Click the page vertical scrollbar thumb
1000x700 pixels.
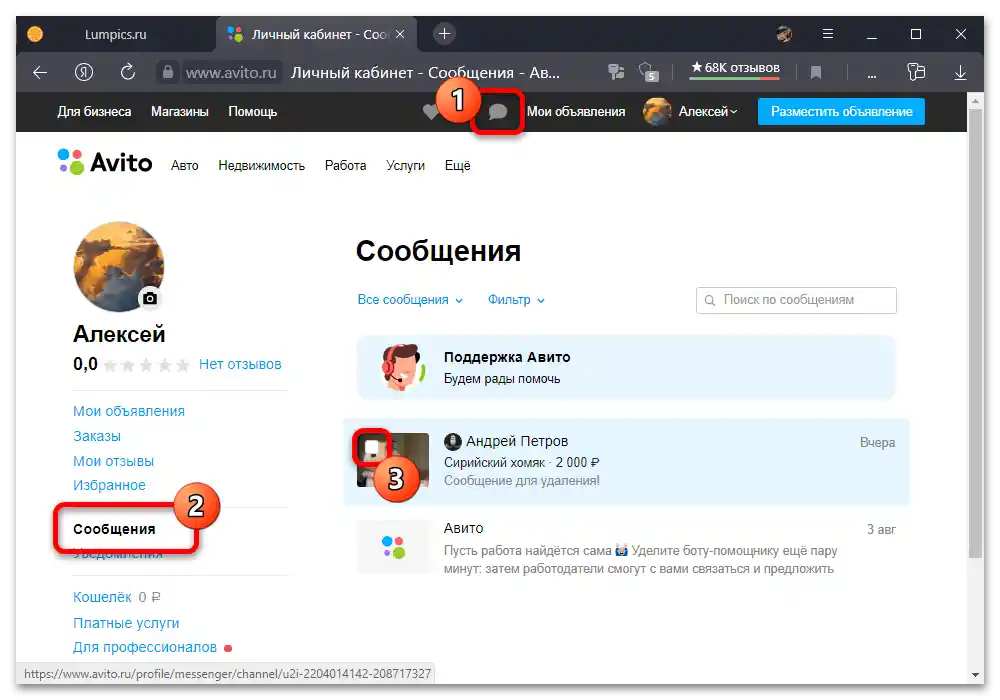coord(974,333)
